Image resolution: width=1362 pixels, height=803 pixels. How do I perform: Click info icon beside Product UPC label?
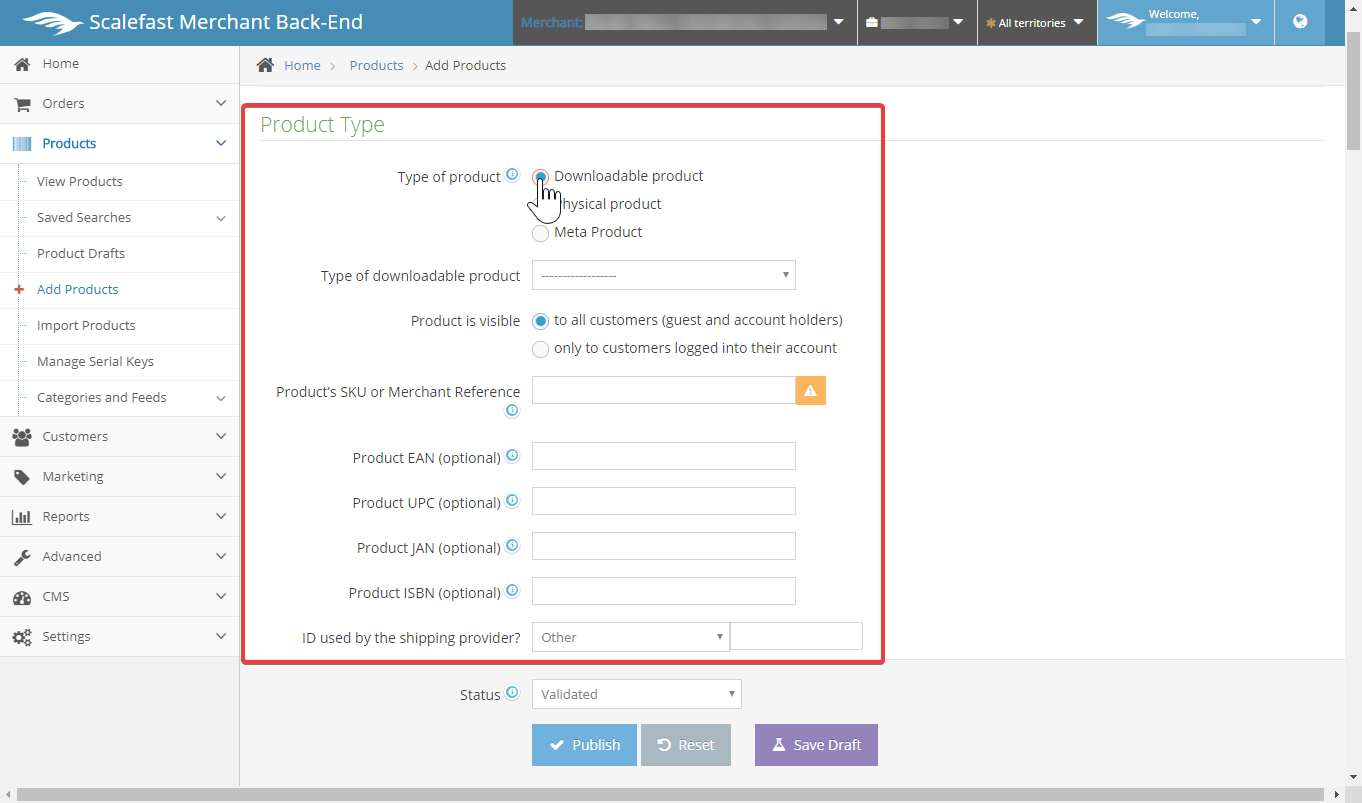click(512, 501)
